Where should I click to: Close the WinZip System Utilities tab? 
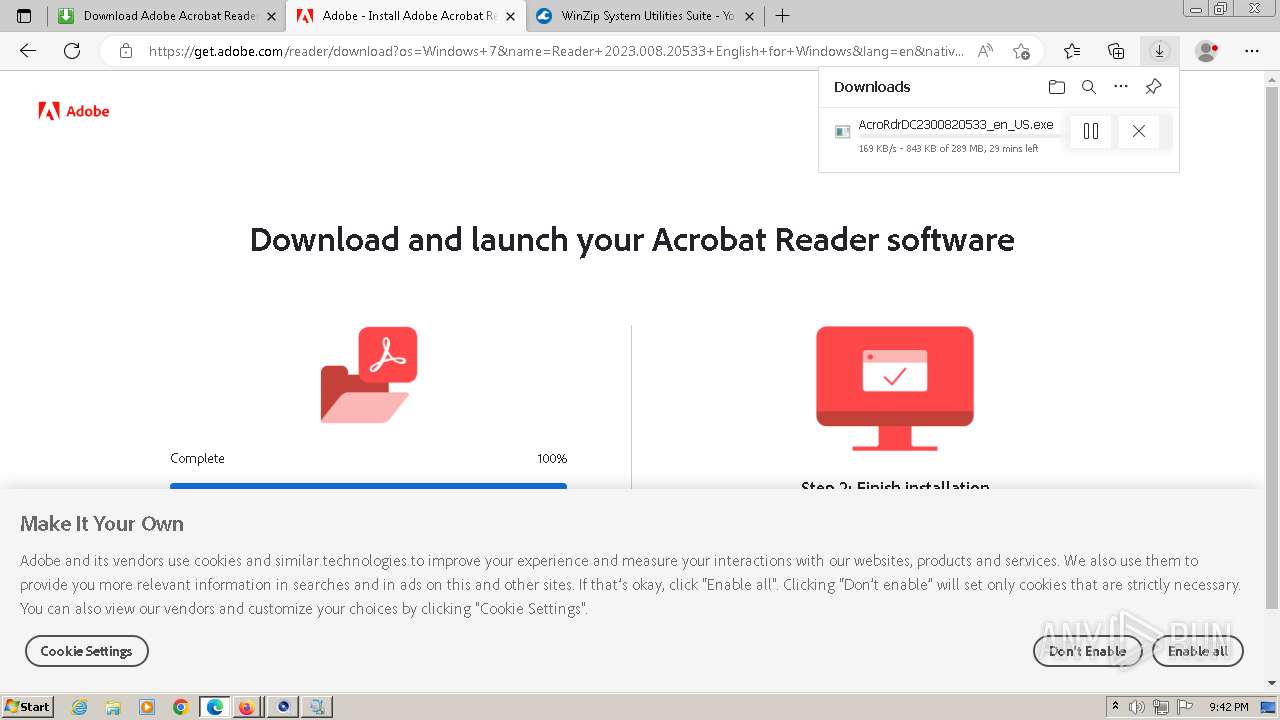[x=750, y=16]
